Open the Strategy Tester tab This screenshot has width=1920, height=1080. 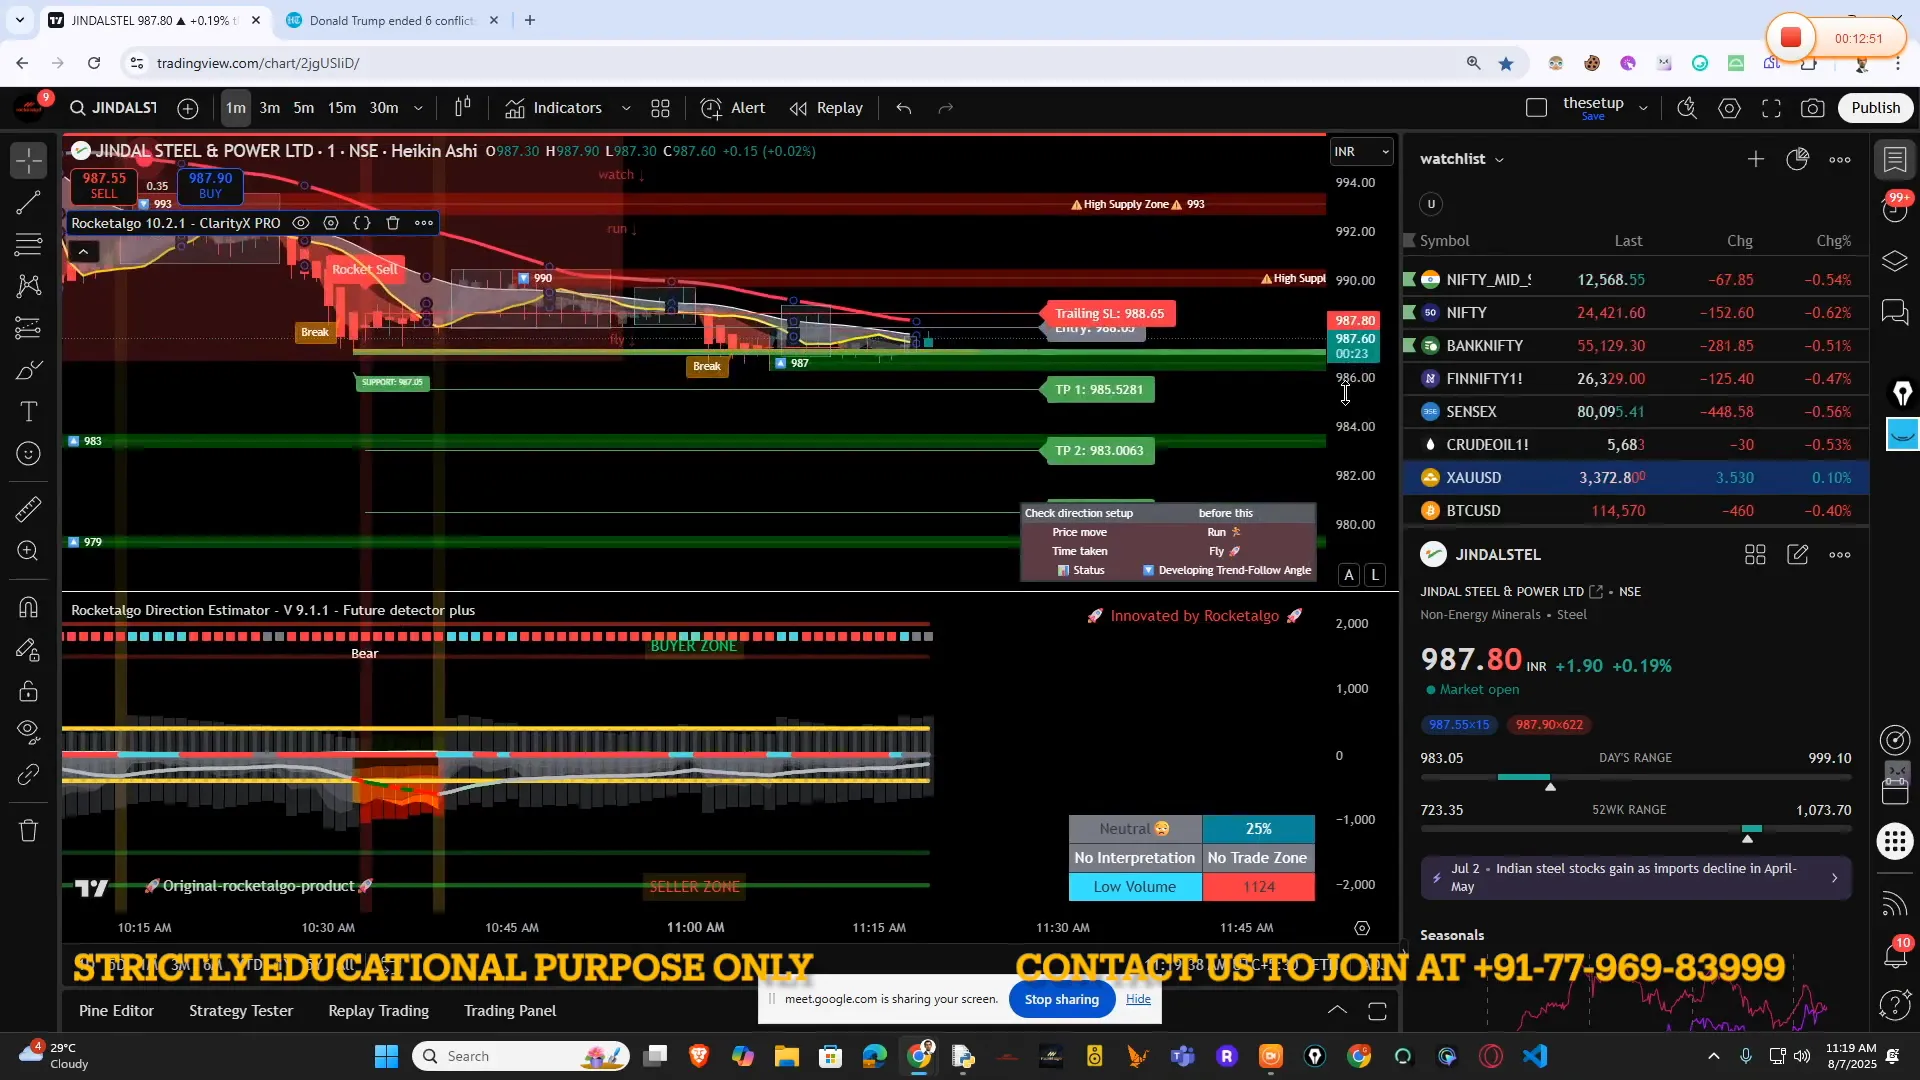click(x=241, y=1011)
